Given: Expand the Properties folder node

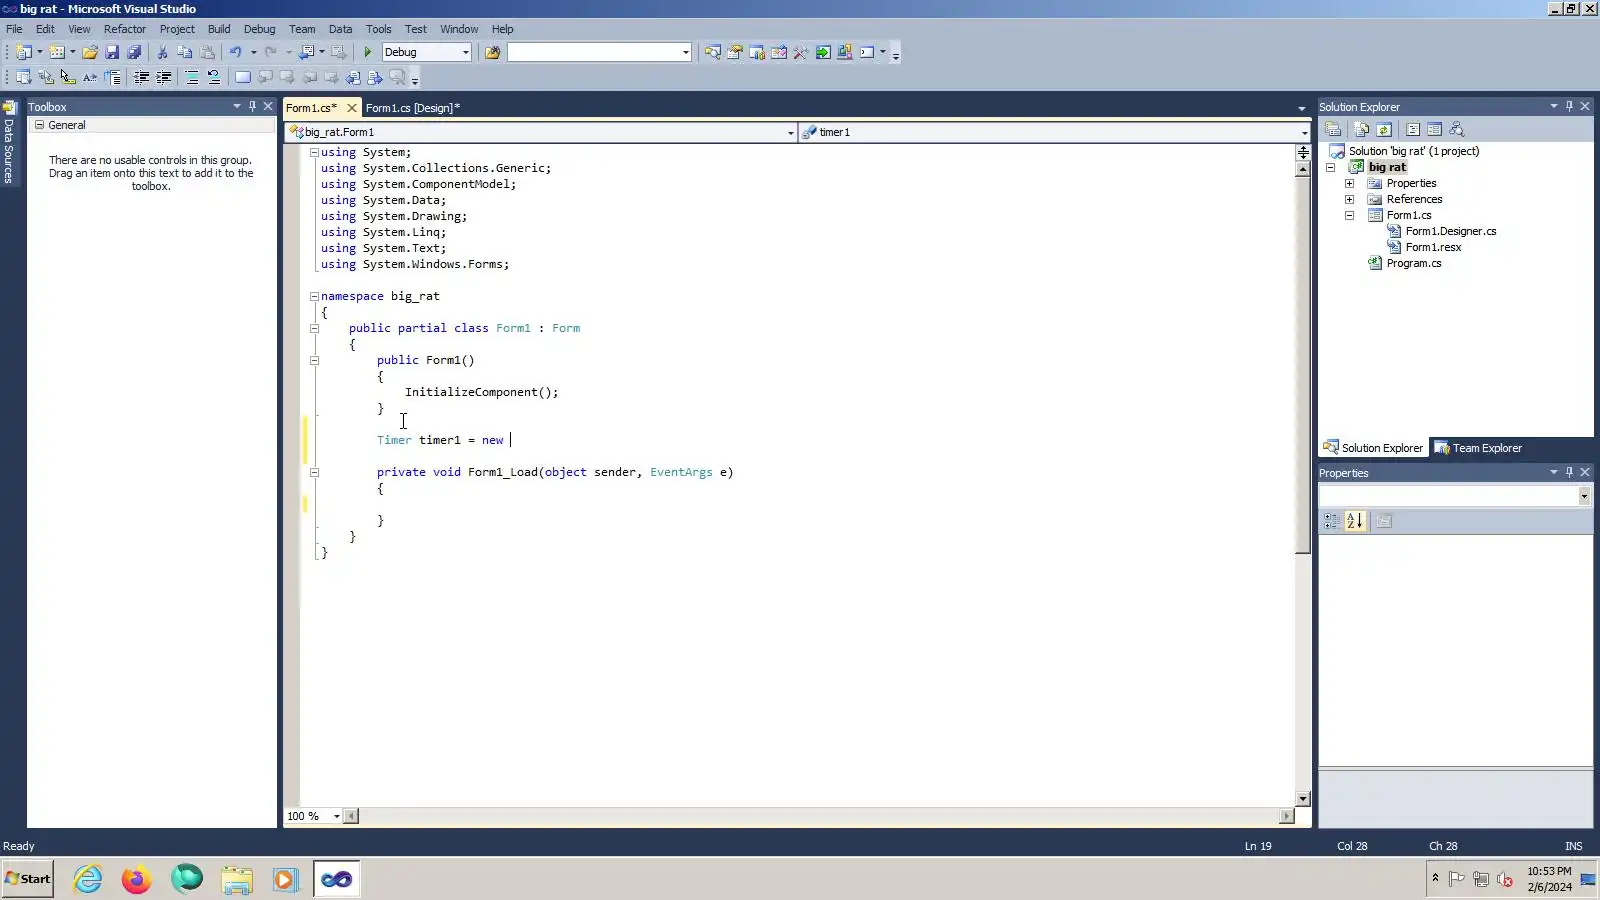Looking at the screenshot, I should [x=1349, y=183].
